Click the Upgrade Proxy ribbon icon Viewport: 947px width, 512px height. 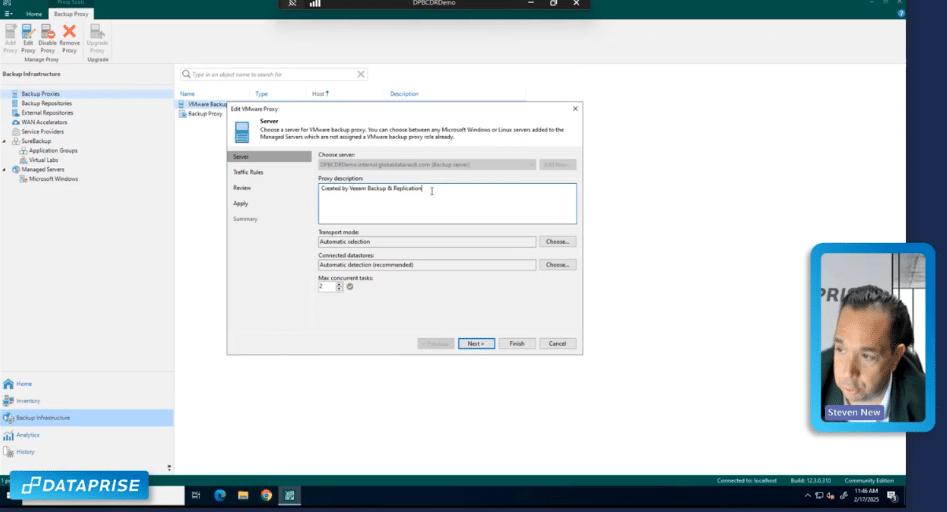(x=97, y=38)
